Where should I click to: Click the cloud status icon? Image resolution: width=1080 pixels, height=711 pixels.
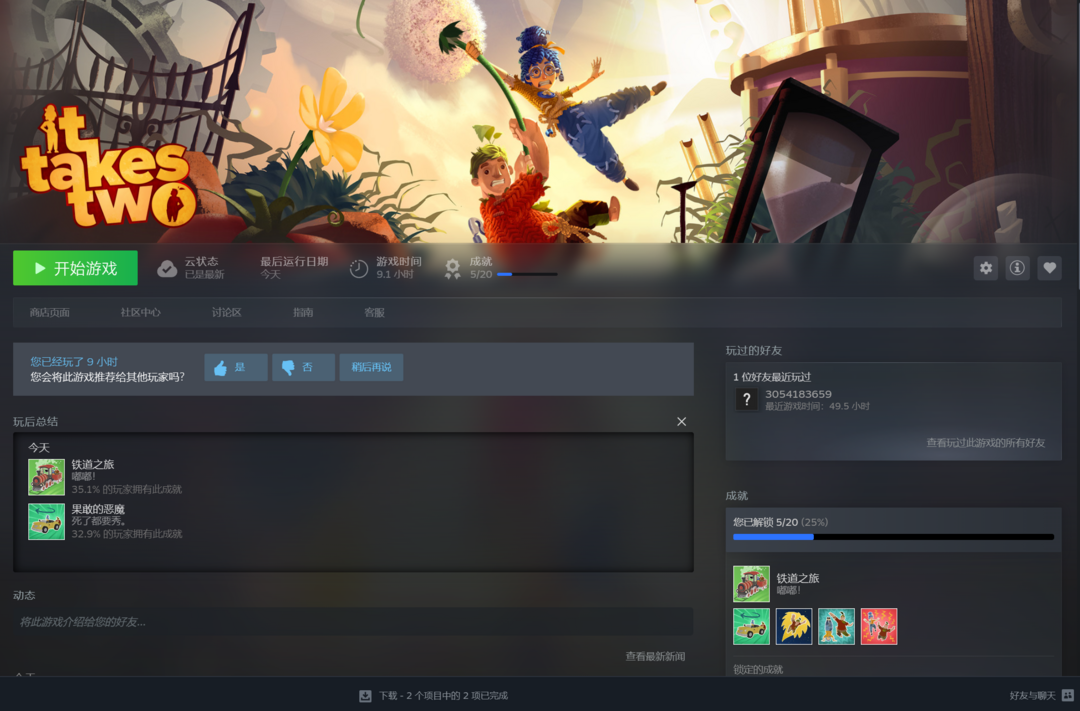167,269
